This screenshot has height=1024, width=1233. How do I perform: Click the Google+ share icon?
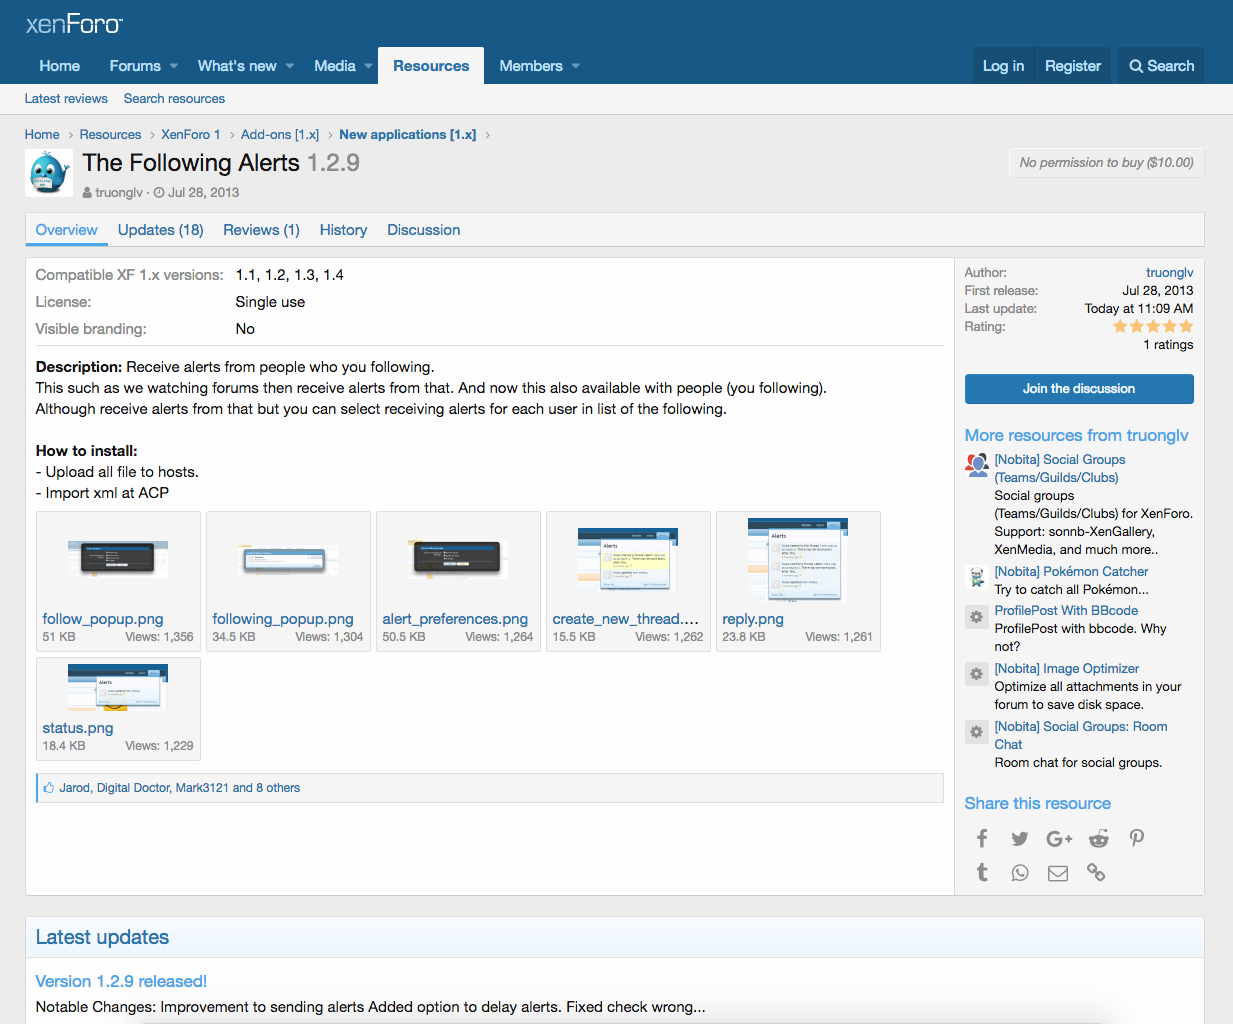coord(1058,839)
